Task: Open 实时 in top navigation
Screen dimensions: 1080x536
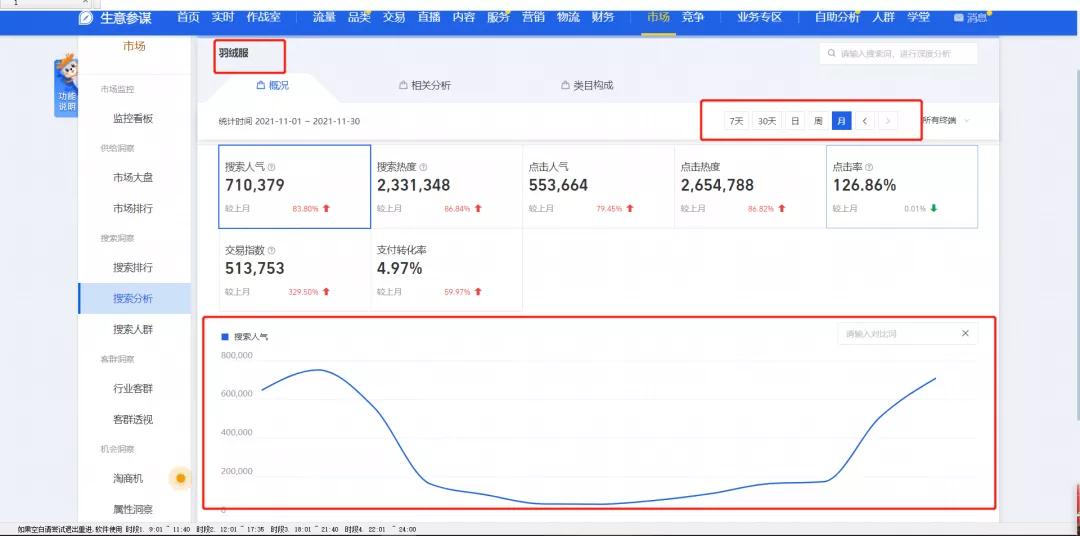Action: coord(223,17)
